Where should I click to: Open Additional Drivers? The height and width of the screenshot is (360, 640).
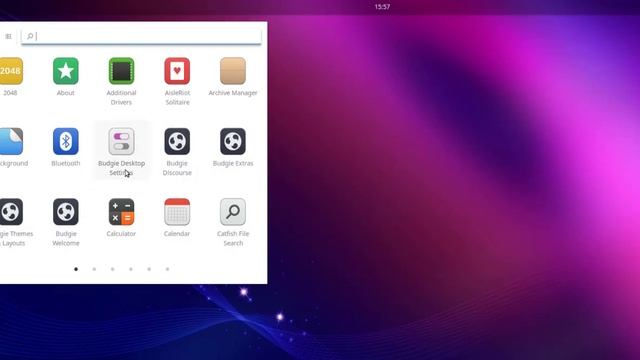coord(121,71)
